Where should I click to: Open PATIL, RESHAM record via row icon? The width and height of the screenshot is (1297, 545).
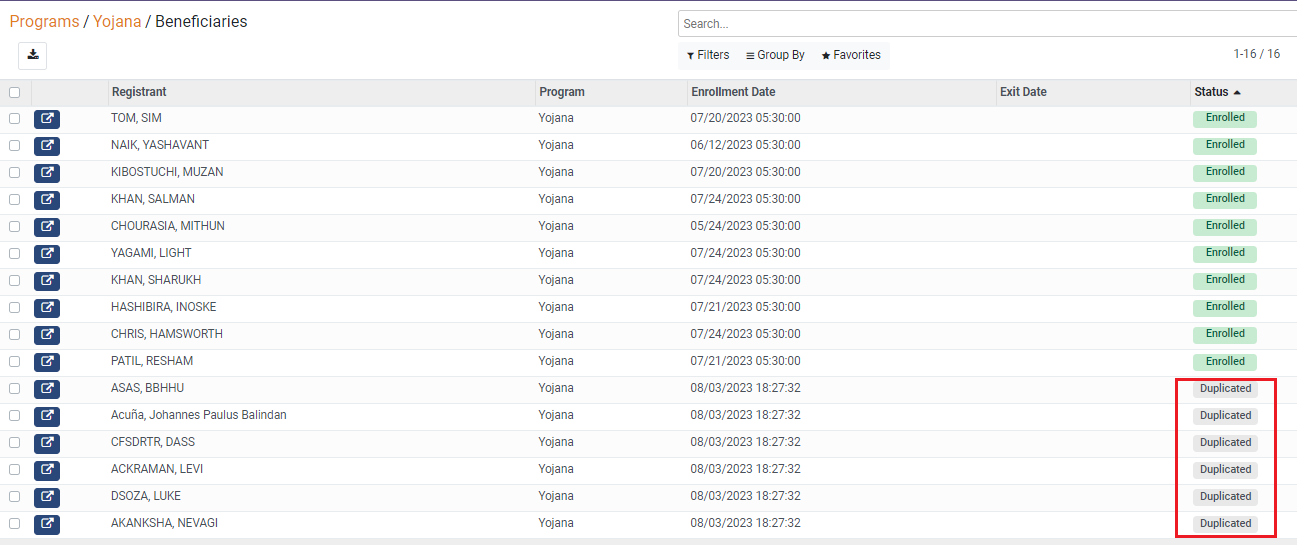click(x=47, y=362)
